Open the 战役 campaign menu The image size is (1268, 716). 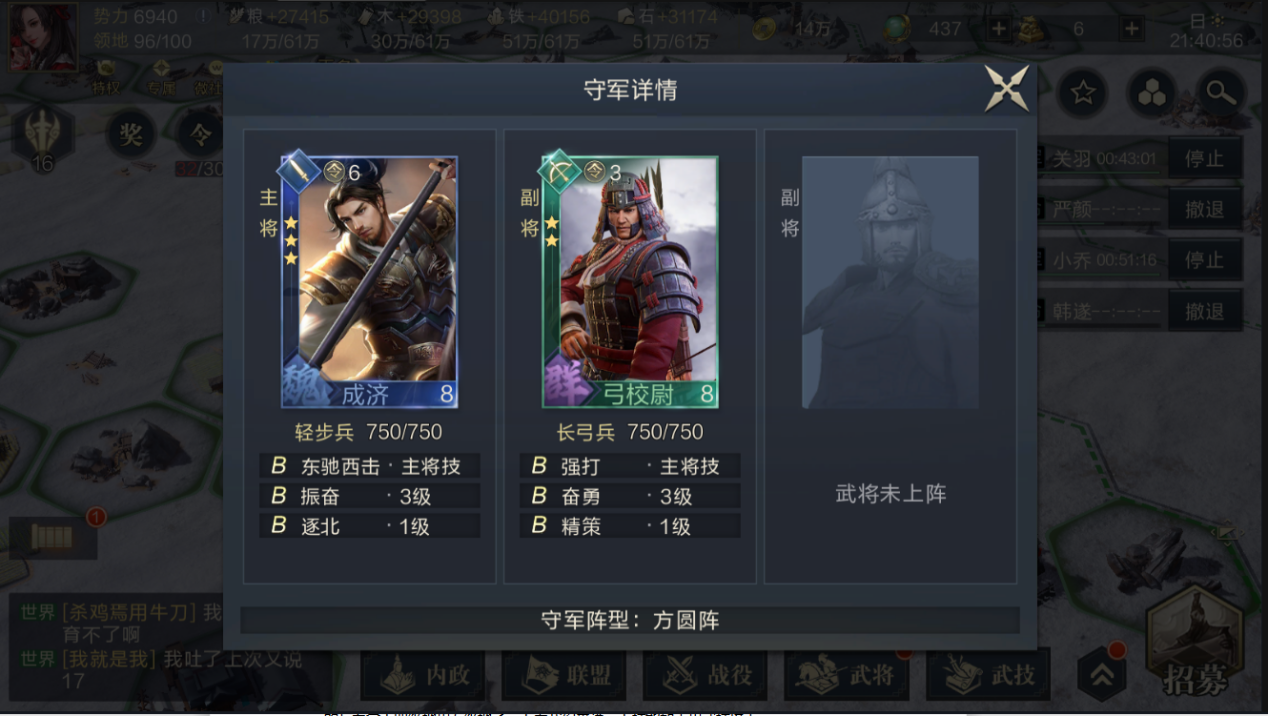click(705, 676)
